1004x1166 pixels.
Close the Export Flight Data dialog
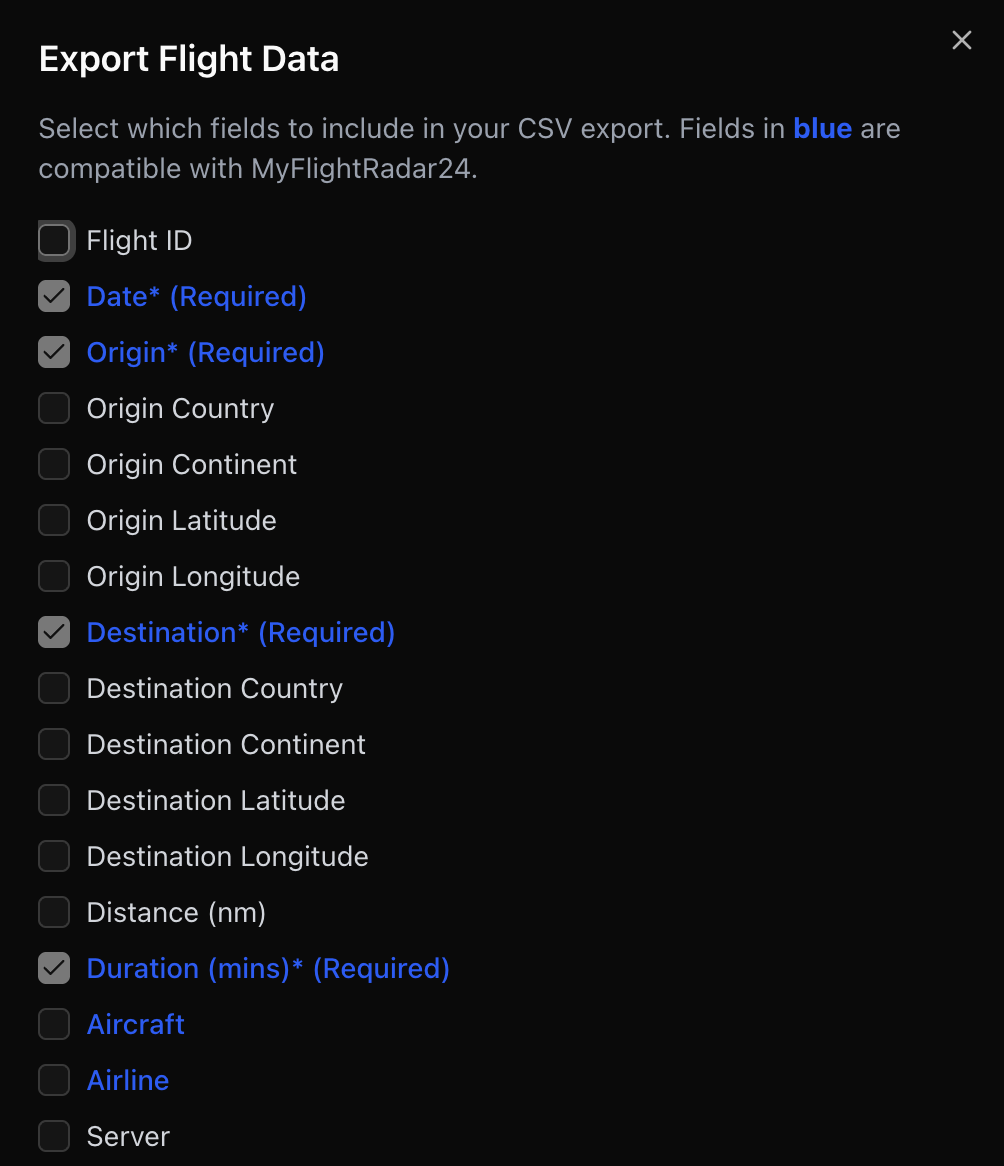[961, 40]
